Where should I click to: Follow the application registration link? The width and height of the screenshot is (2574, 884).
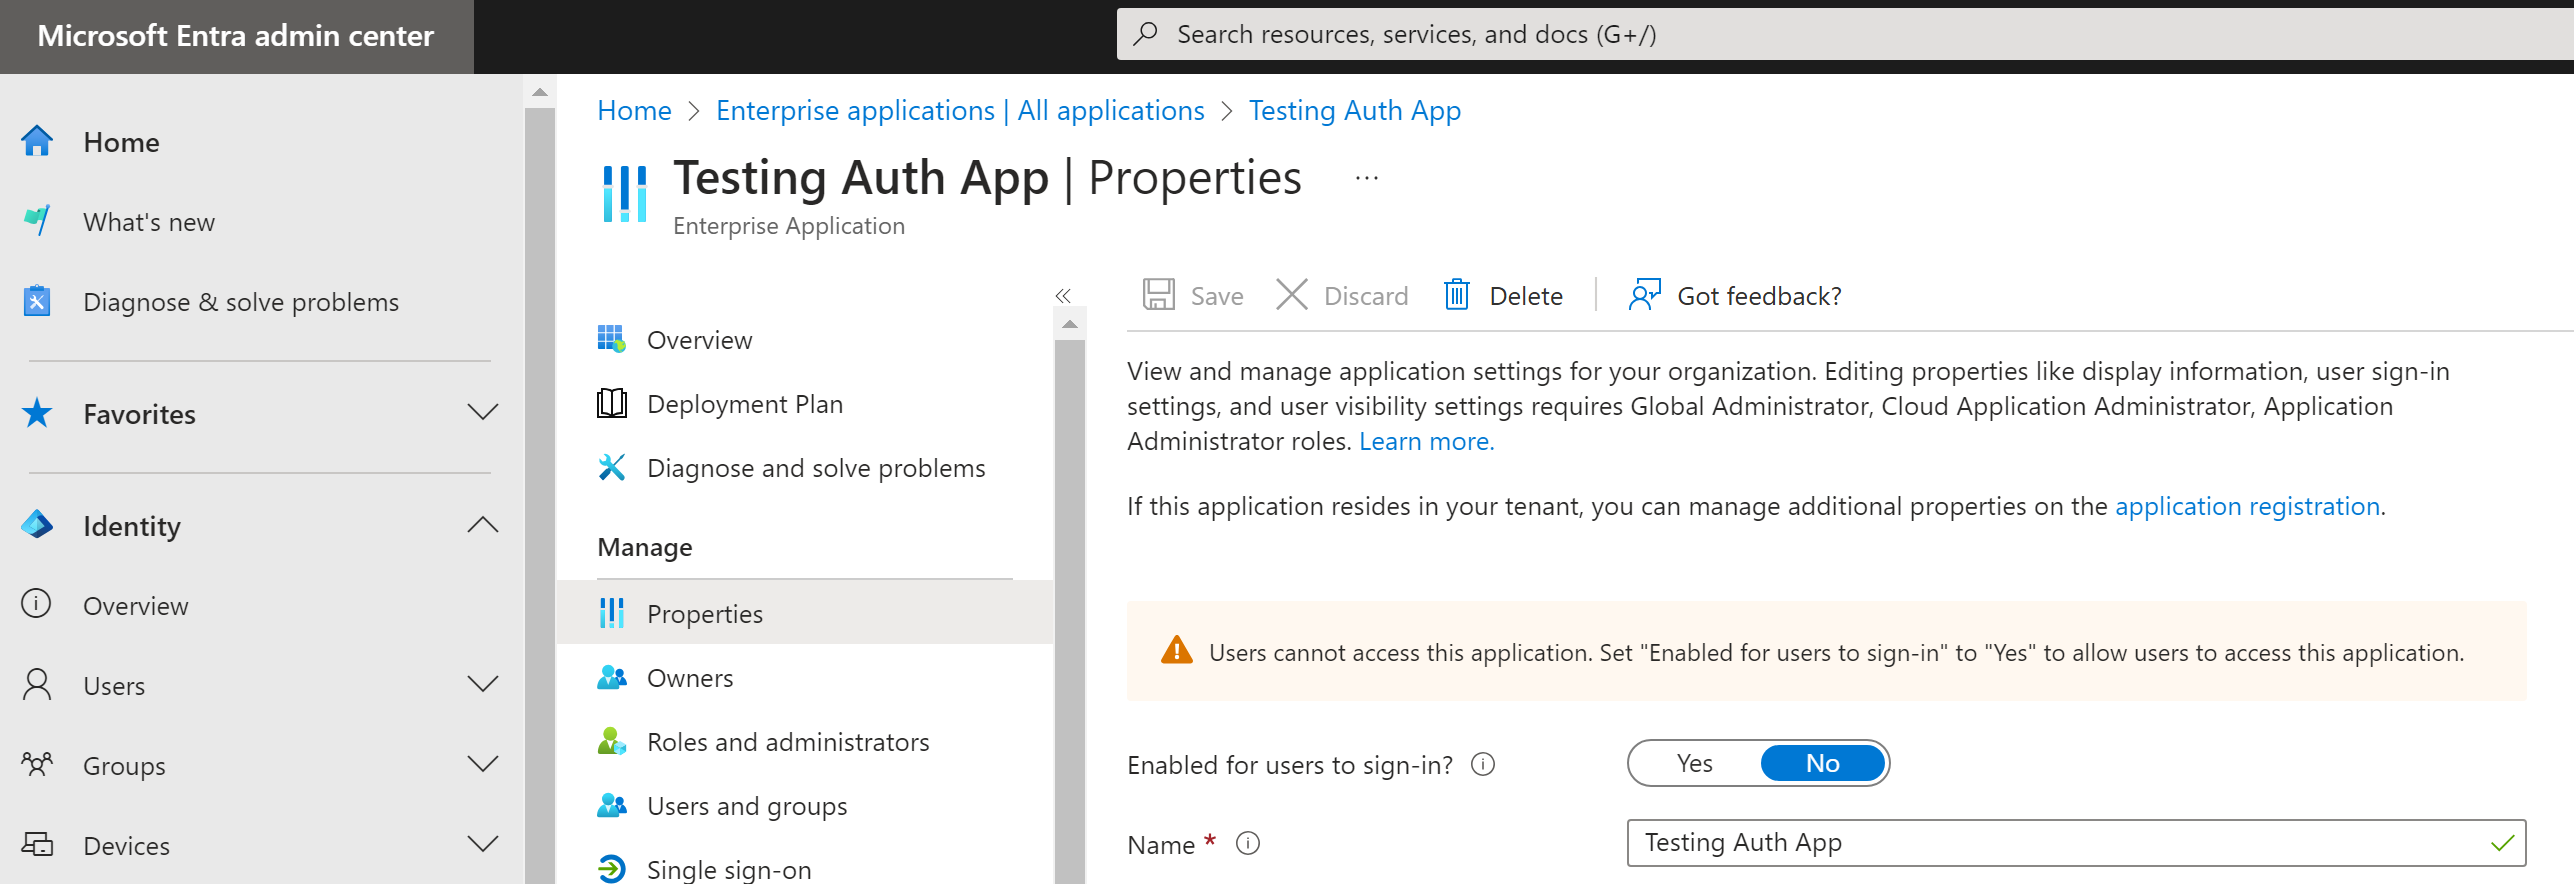[2247, 506]
